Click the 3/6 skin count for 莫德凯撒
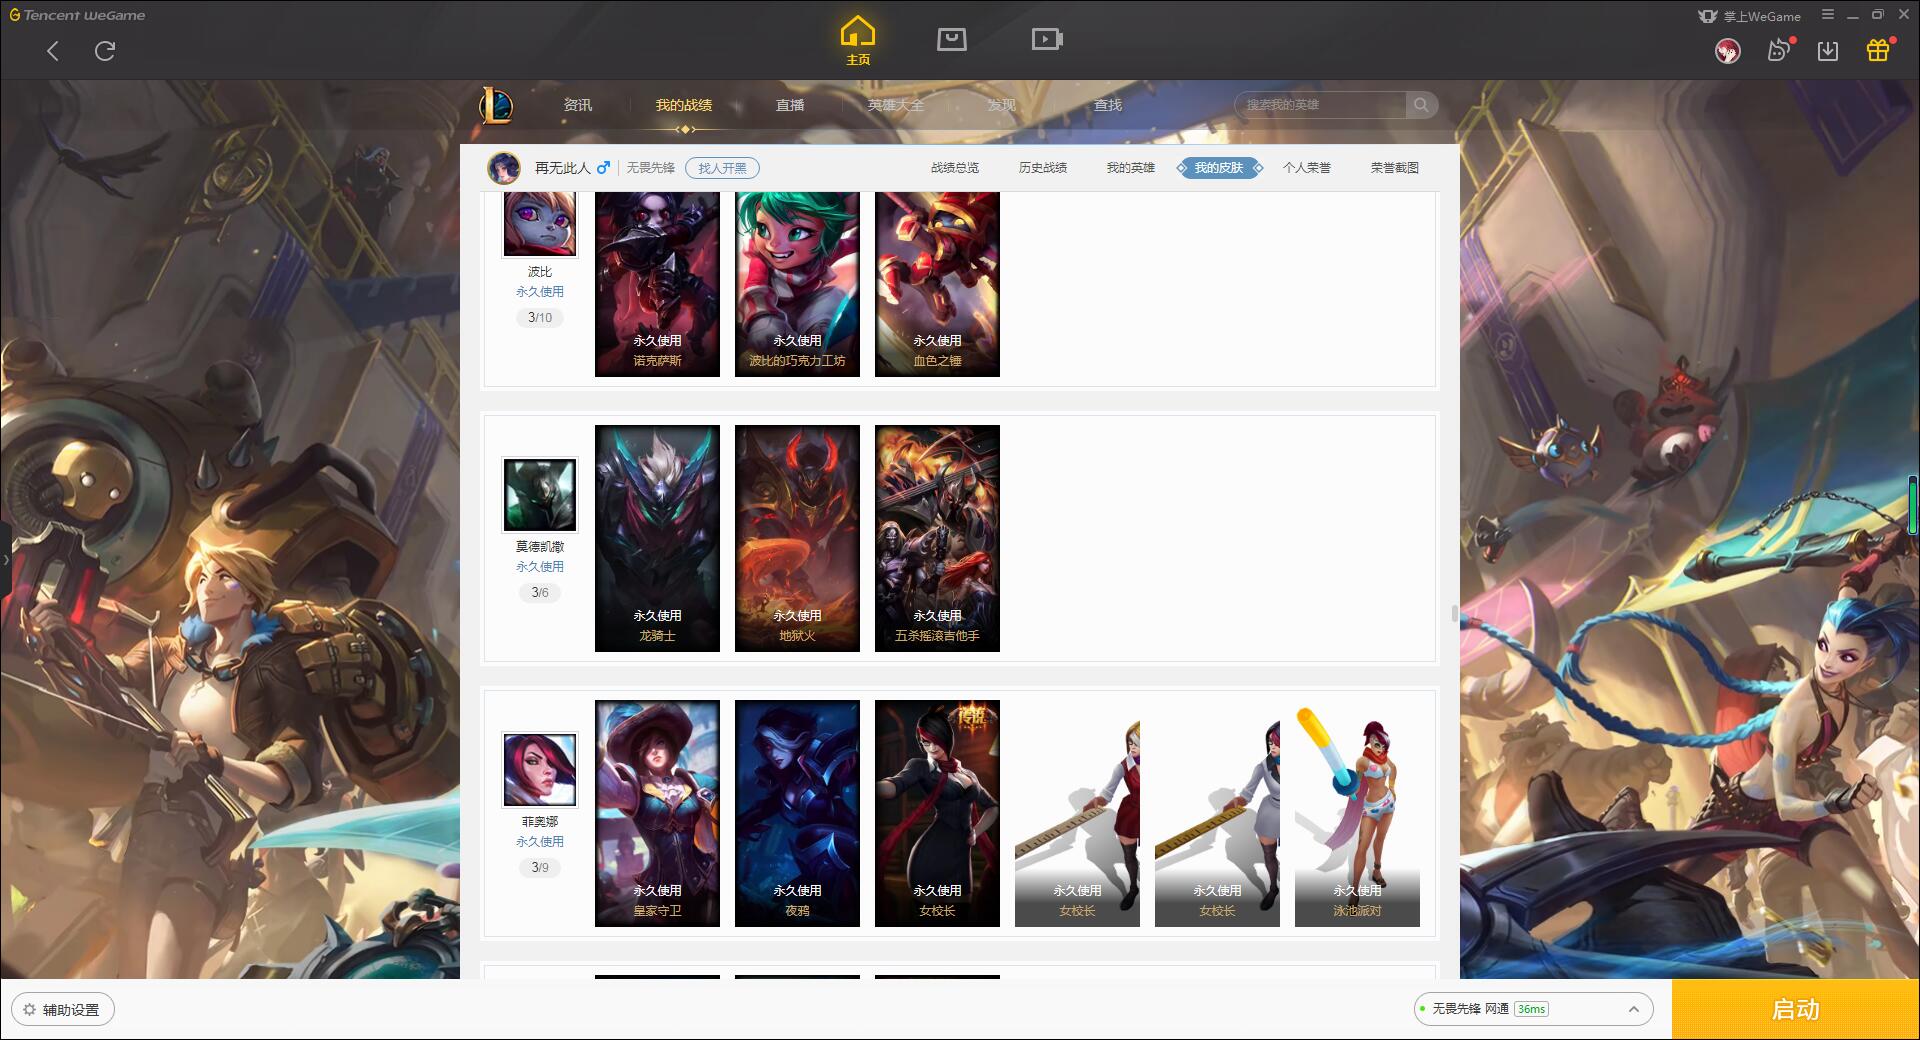Image resolution: width=1920 pixels, height=1040 pixels. coord(540,593)
